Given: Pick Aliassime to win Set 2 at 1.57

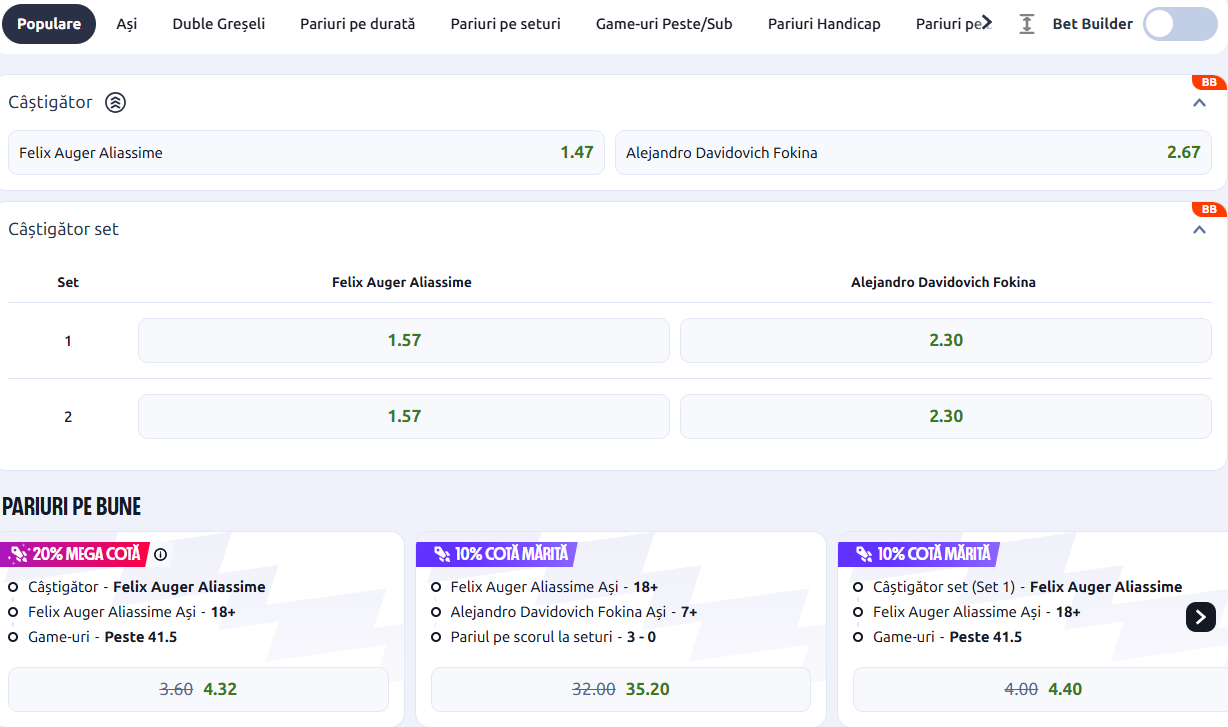Looking at the screenshot, I should point(404,416).
